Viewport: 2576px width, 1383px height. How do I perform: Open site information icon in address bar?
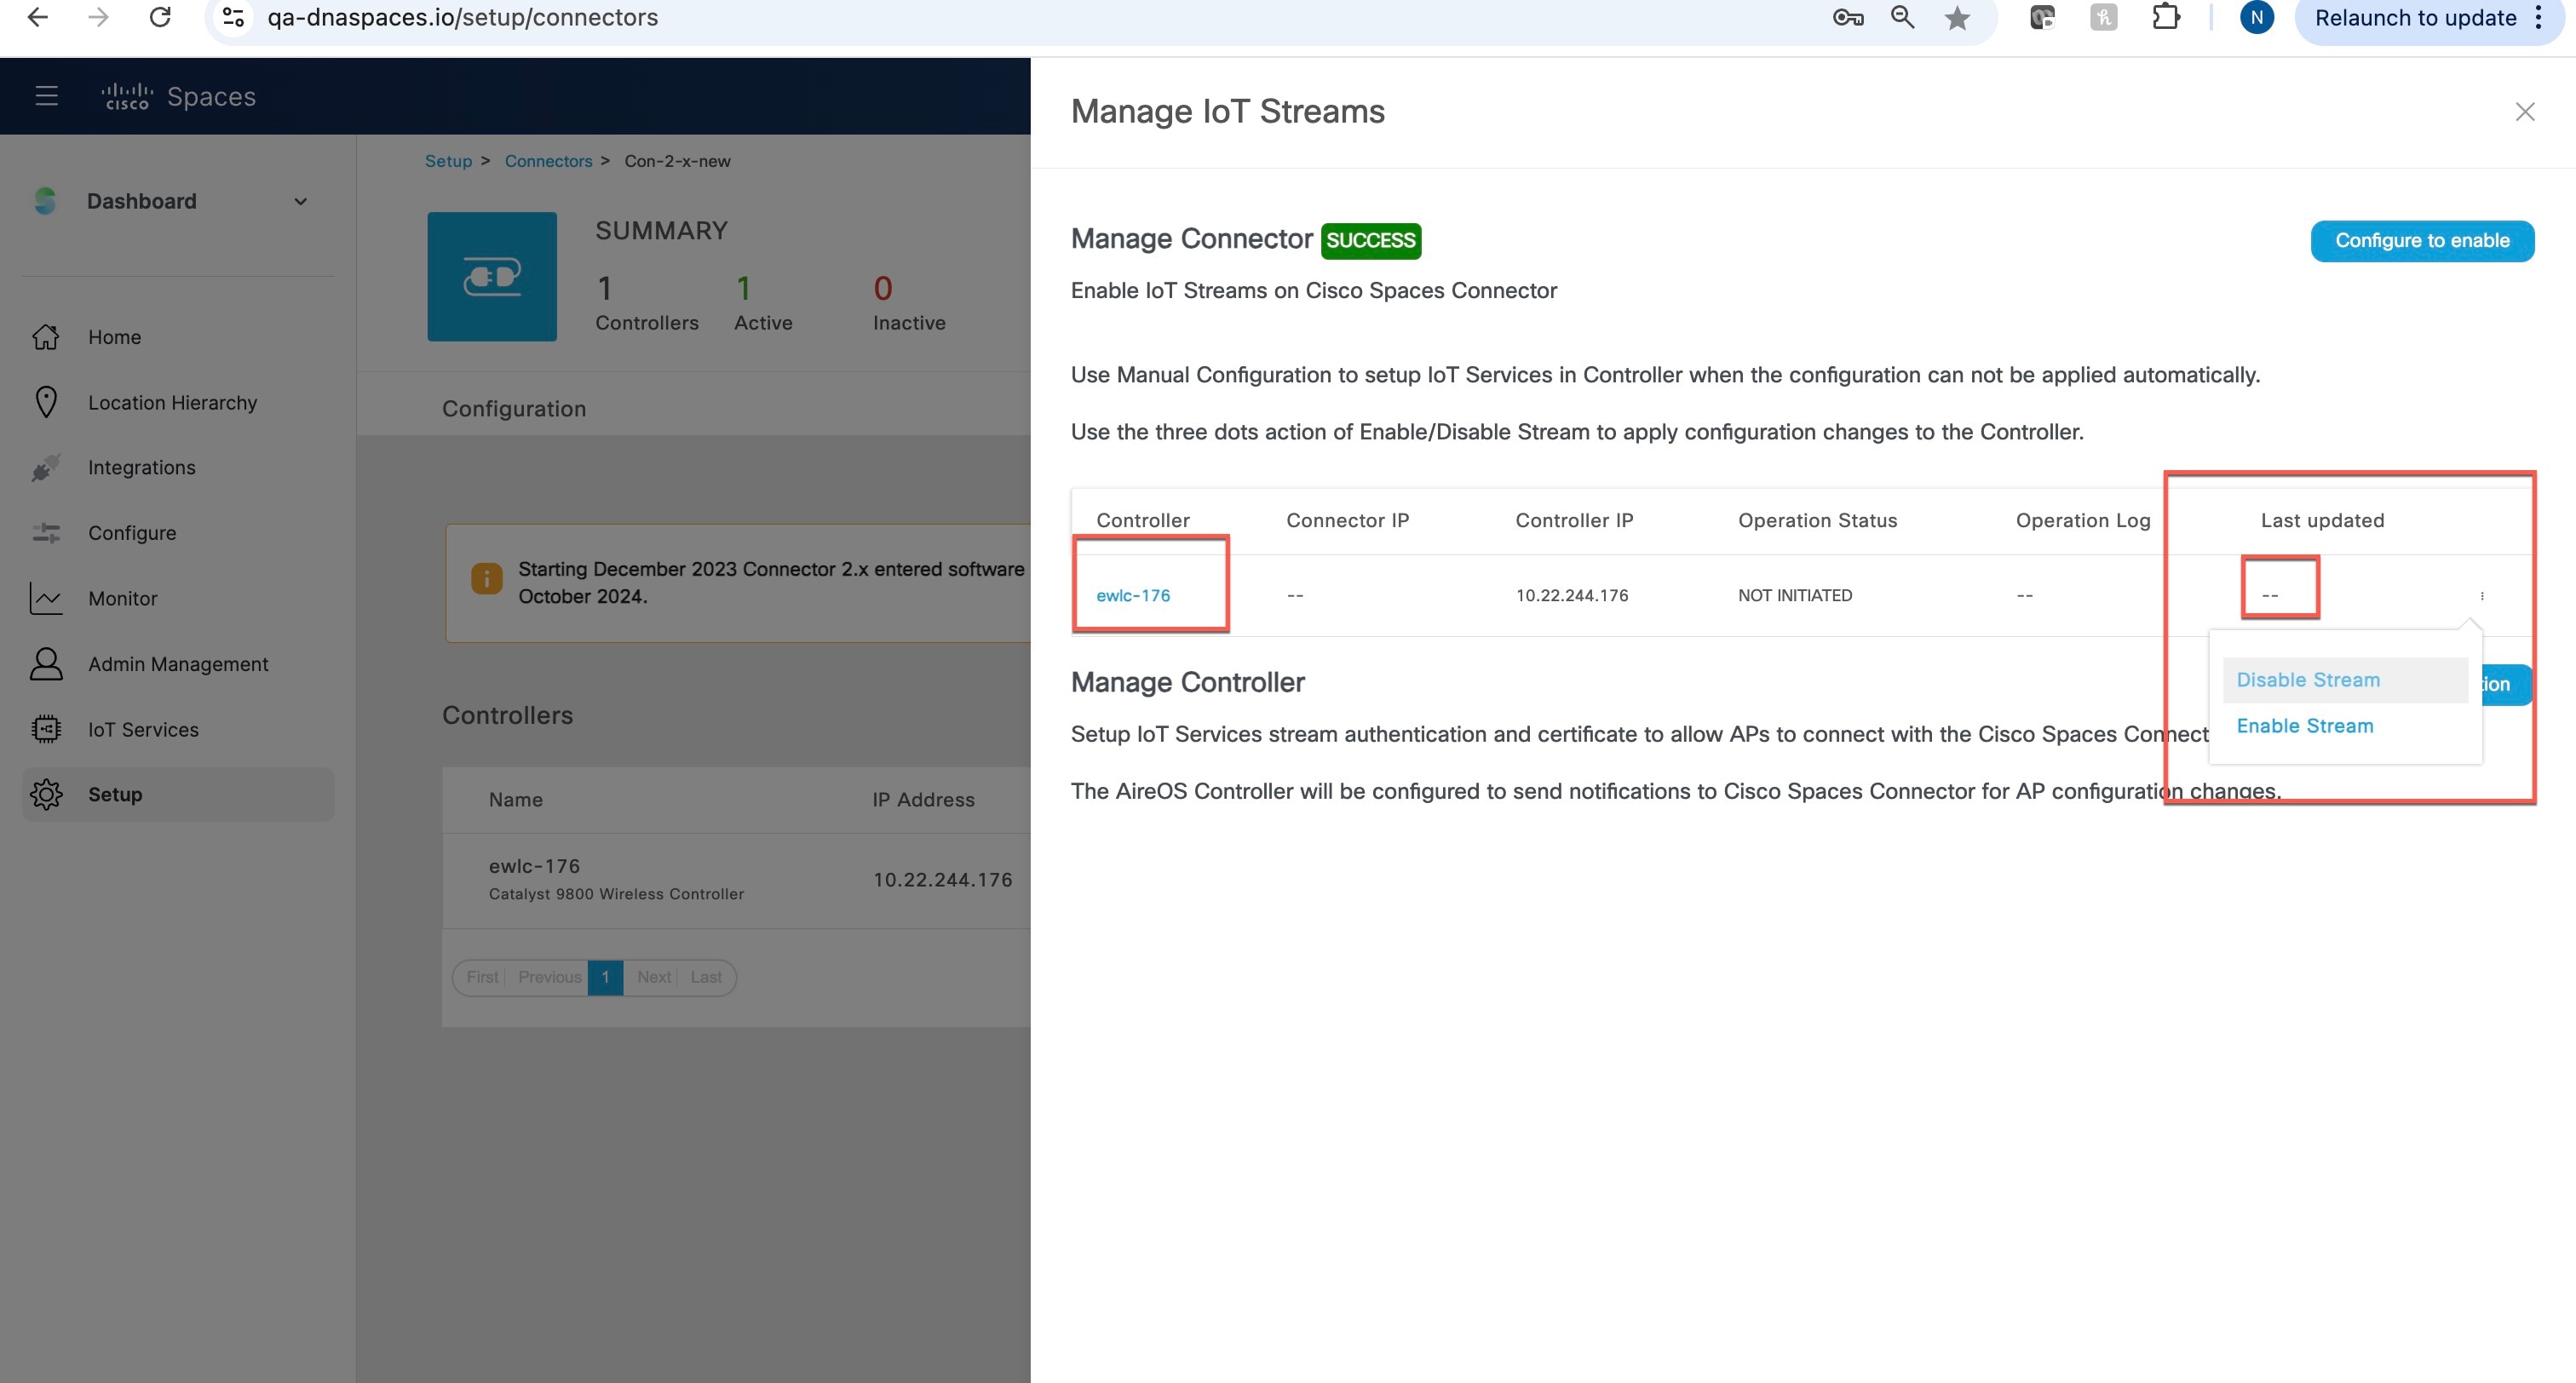click(234, 17)
